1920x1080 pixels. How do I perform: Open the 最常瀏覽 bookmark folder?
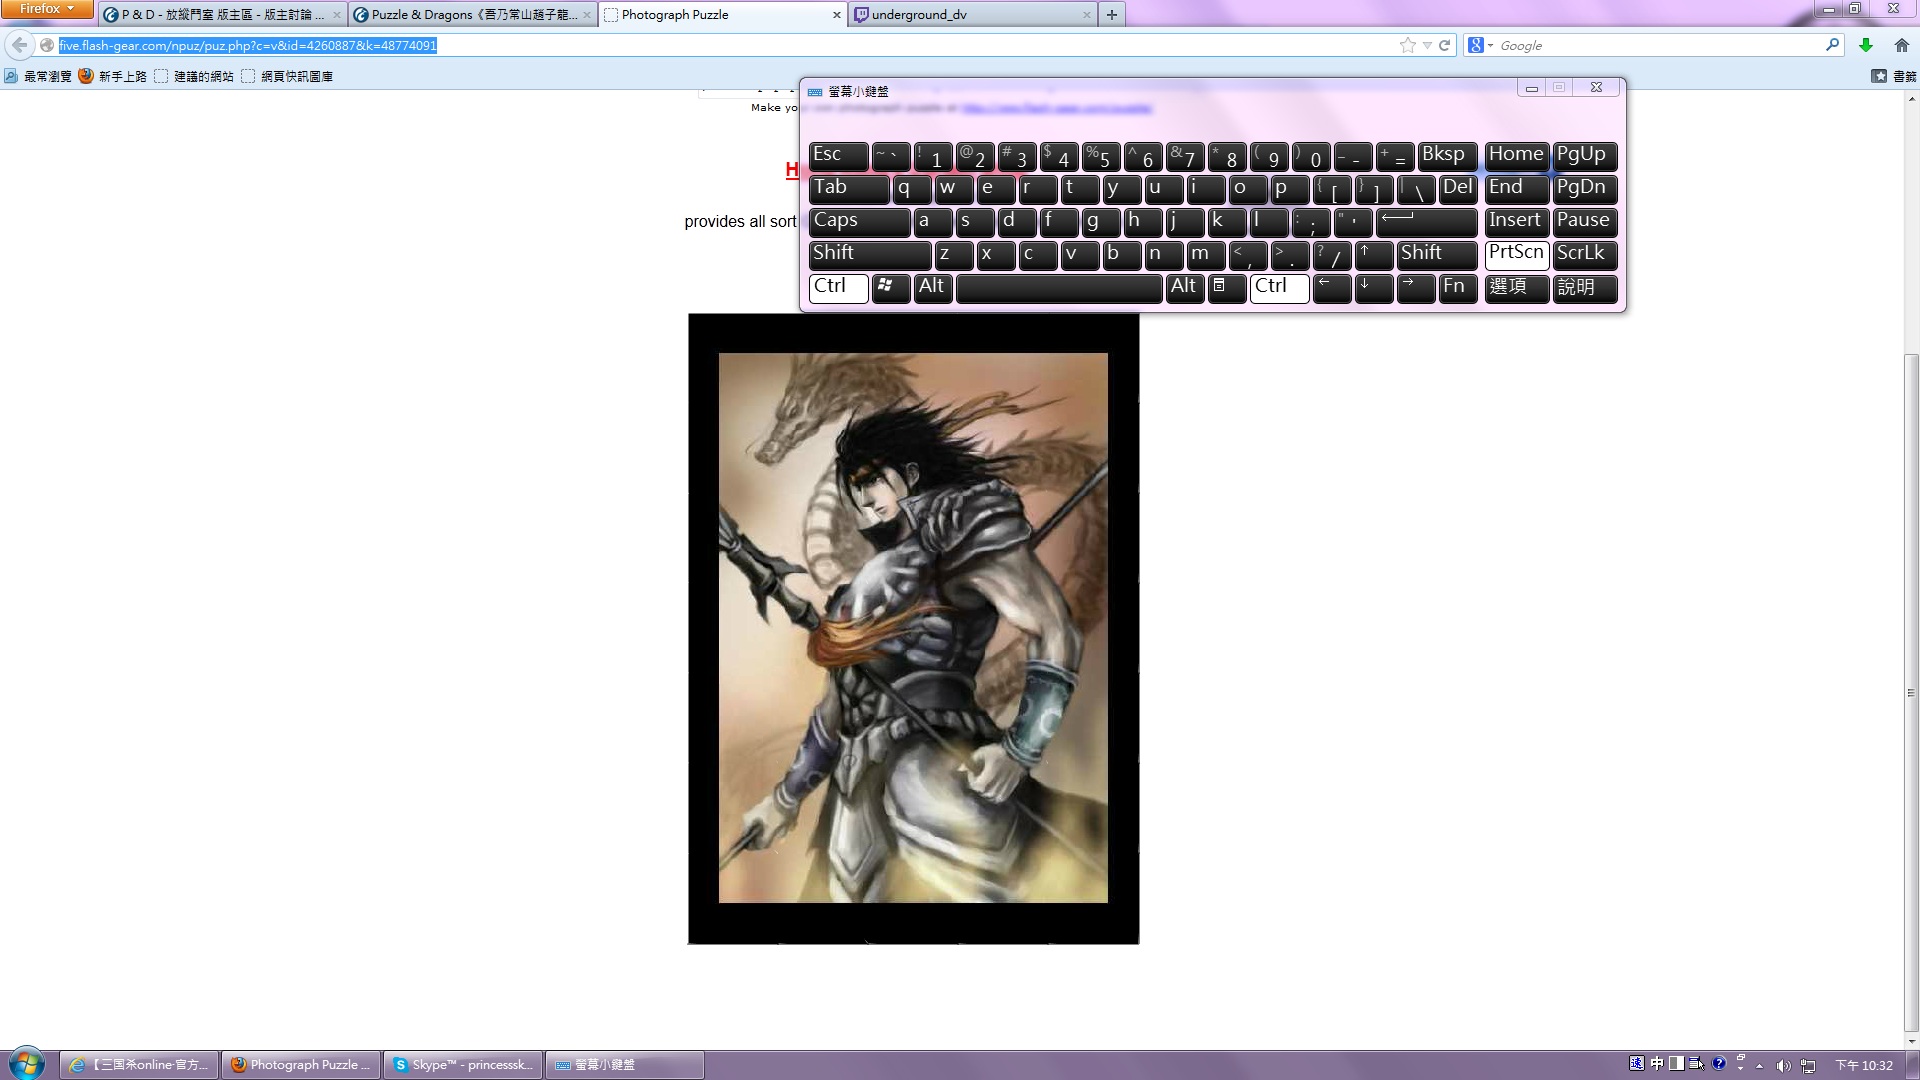pyautogui.click(x=38, y=76)
